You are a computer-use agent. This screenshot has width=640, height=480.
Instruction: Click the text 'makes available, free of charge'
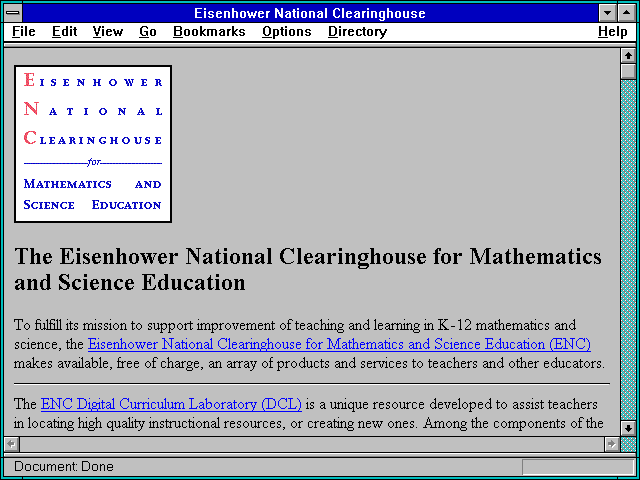click(x=109, y=363)
